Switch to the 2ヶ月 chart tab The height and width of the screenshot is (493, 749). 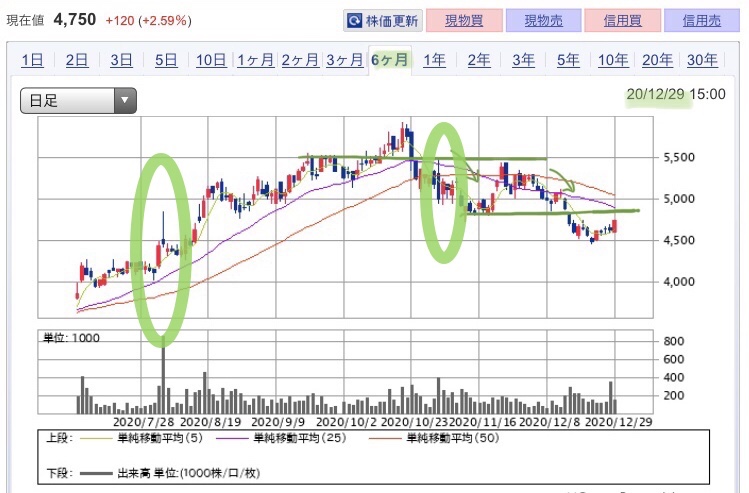(x=300, y=60)
